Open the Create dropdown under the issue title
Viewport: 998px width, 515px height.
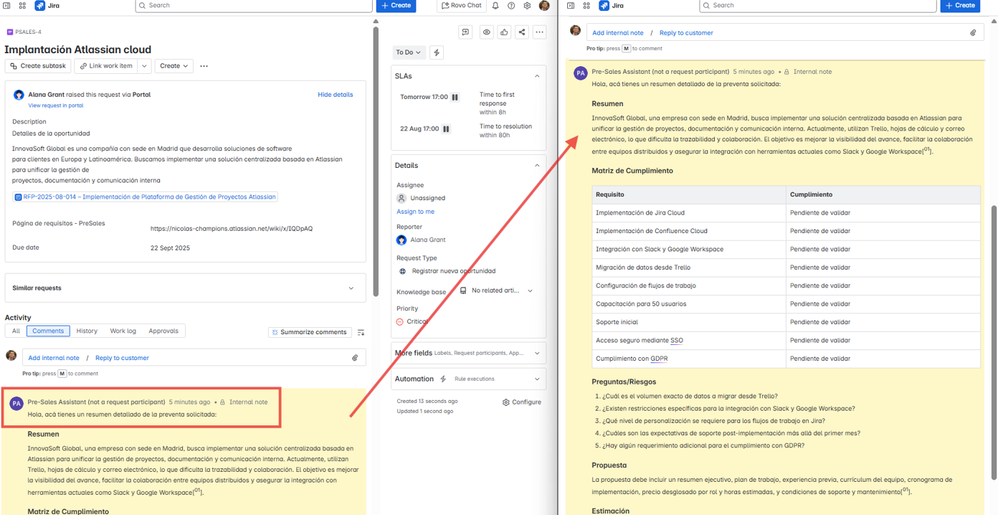(173, 66)
